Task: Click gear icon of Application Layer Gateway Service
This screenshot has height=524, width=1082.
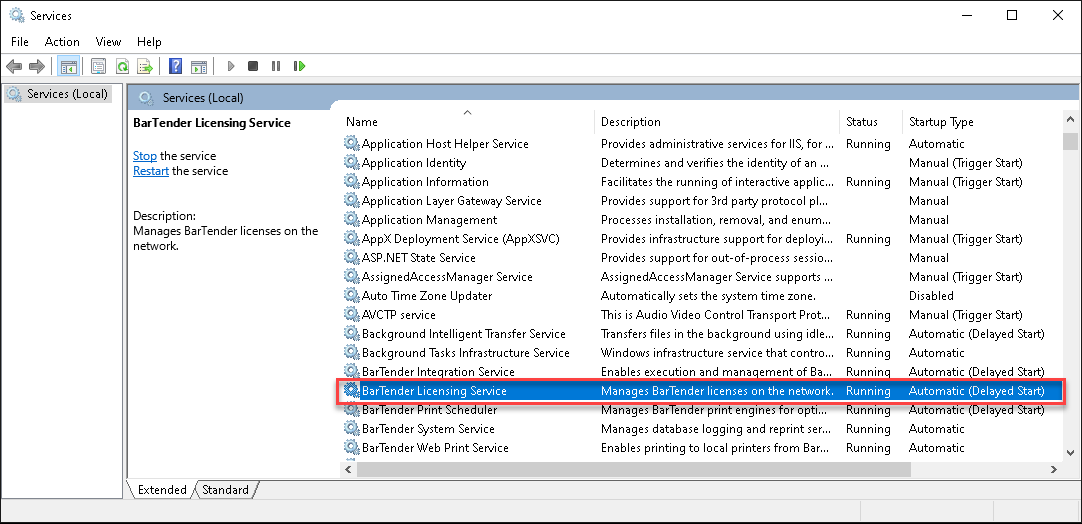Action: (x=352, y=201)
